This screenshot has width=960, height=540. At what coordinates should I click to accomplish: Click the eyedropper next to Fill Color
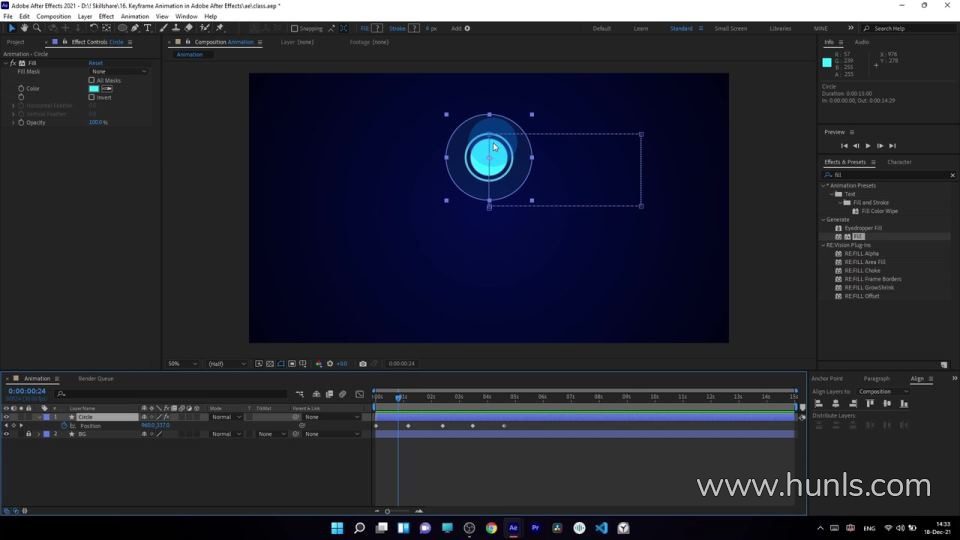[107, 88]
